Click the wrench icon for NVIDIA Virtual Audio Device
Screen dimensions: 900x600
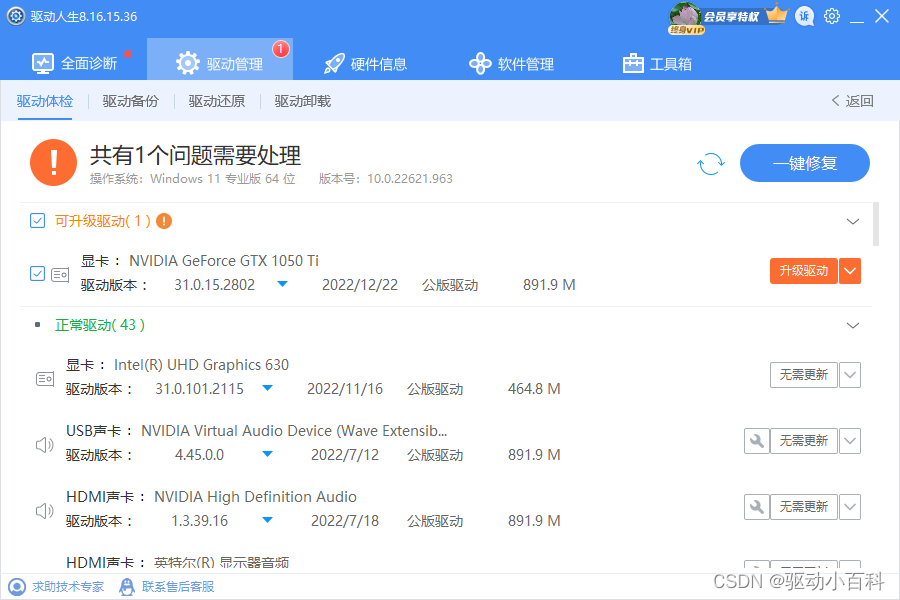(x=757, y=441)
